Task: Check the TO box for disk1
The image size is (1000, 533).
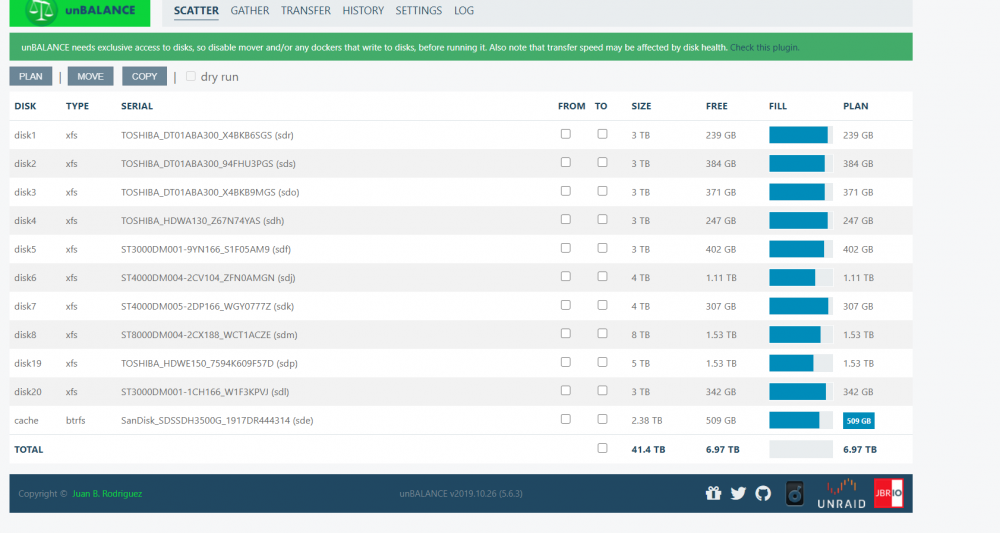Action: pos(602,134)
